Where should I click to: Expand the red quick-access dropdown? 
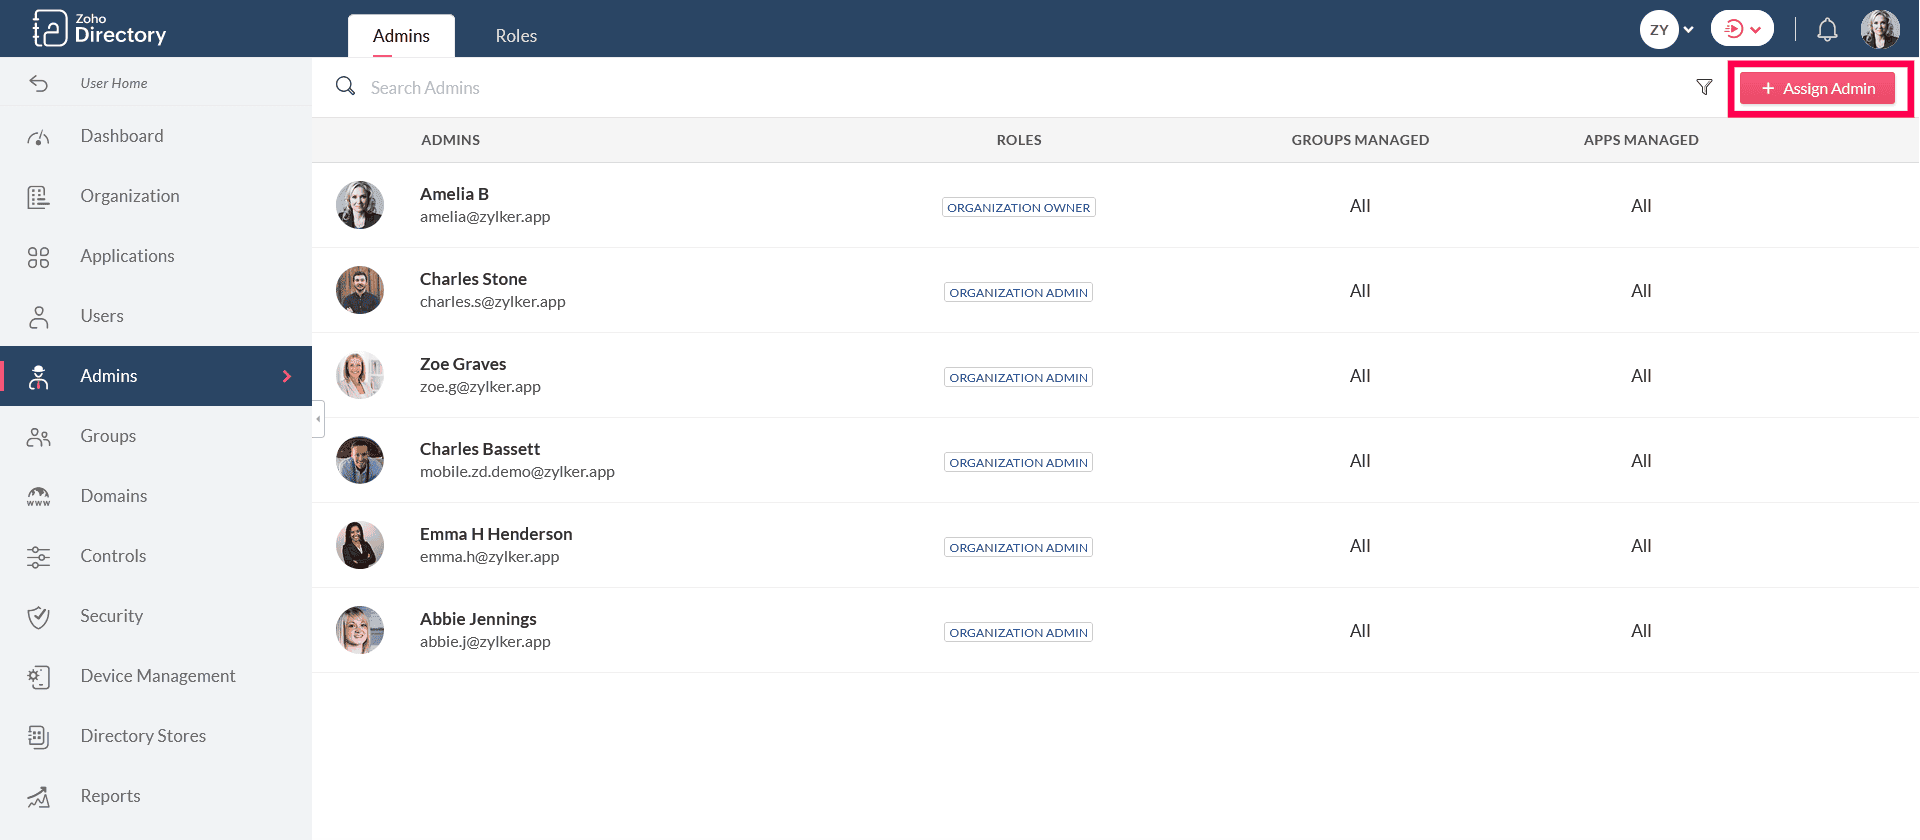pos(1742,29)
